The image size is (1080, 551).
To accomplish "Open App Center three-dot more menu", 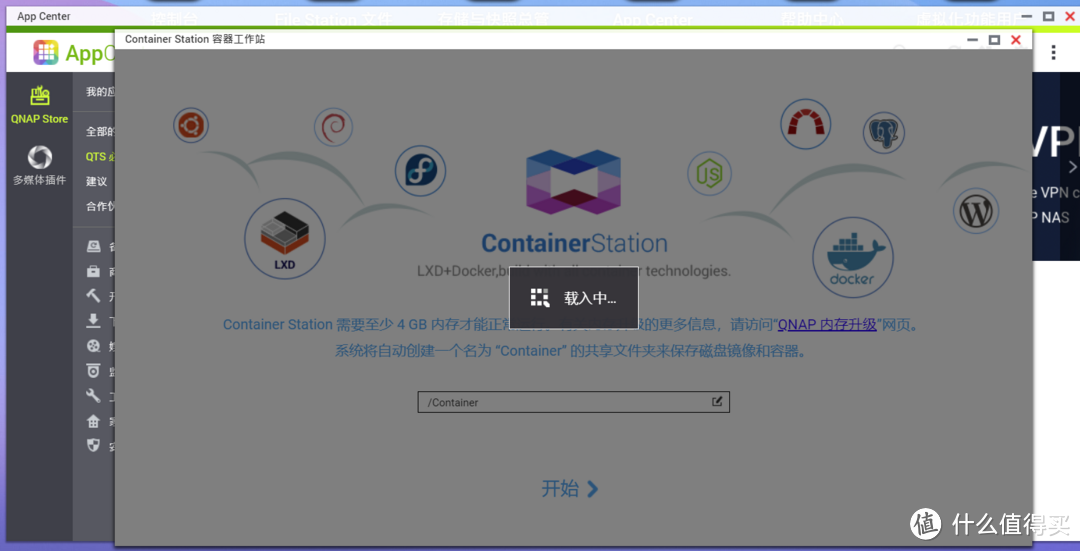I will pos(1054,52).
